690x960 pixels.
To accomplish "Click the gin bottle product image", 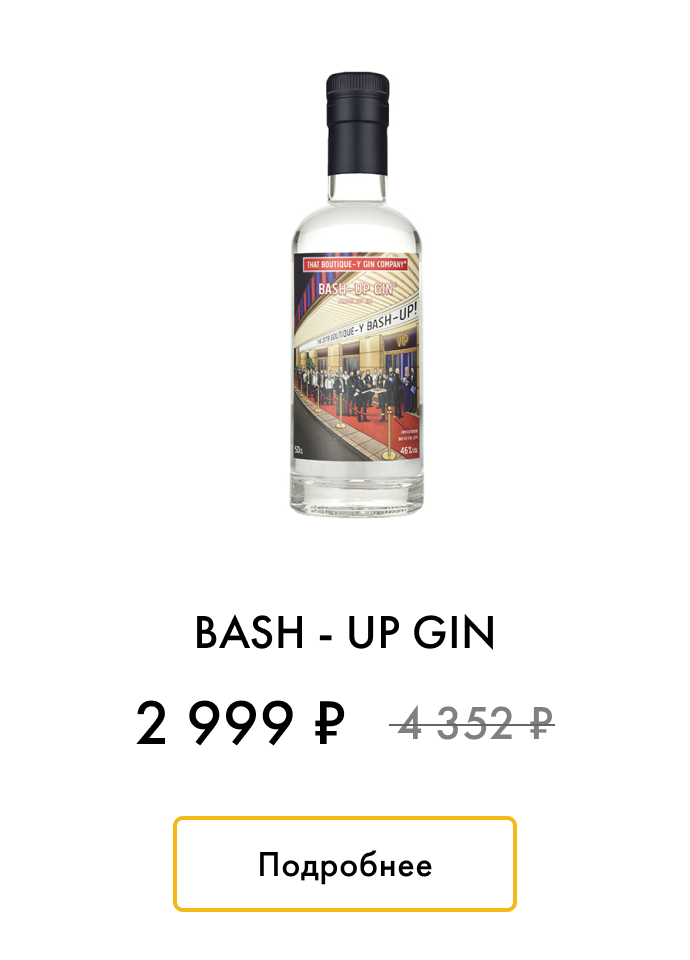I will [357, 294].
